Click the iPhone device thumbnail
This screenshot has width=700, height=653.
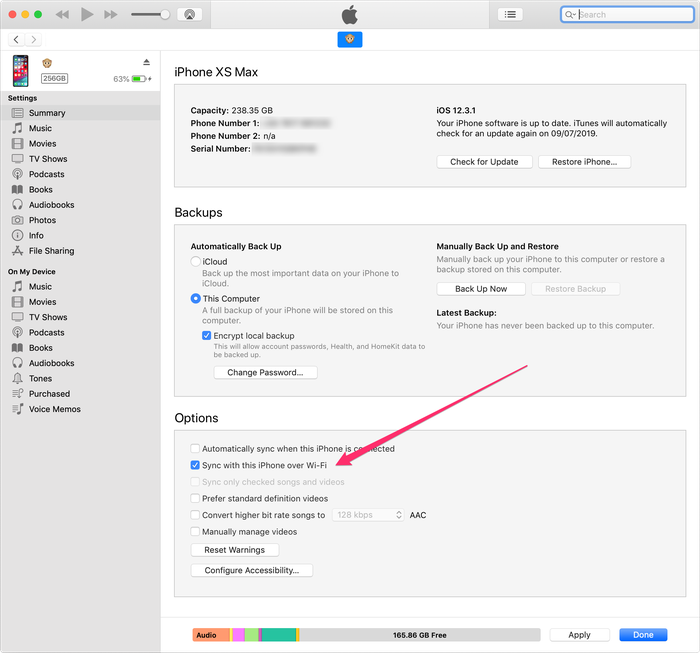(21, 71)
